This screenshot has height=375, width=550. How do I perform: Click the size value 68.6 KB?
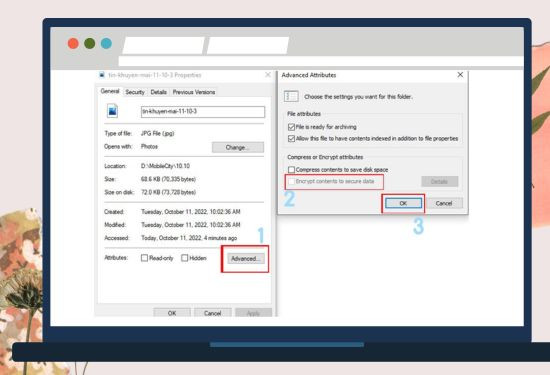click(168, 179)
